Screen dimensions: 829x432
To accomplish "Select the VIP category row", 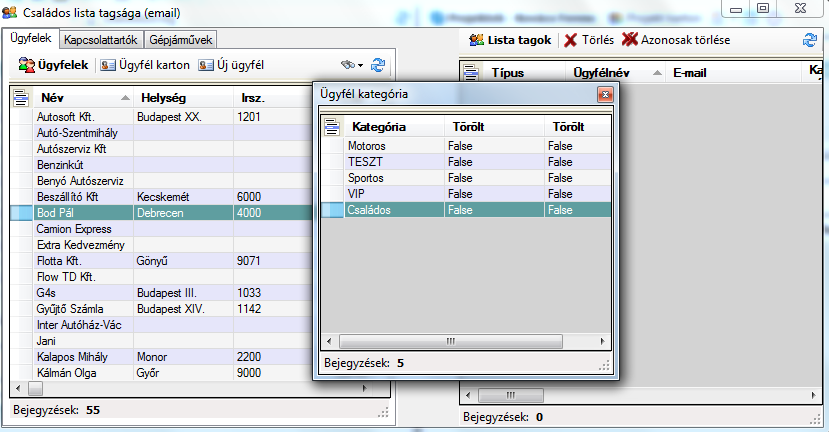I will [466, 194].
